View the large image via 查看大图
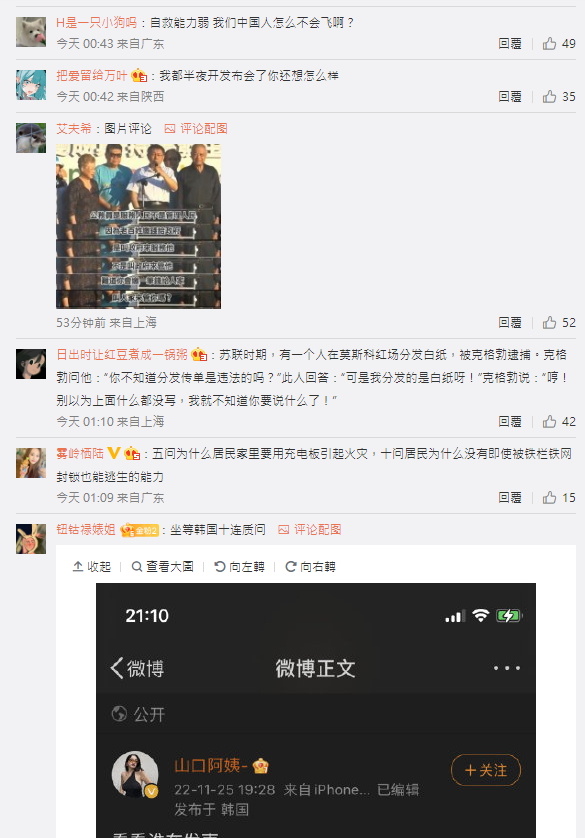The height and width of the screenshot is (838, 585). tap(162, 567)
